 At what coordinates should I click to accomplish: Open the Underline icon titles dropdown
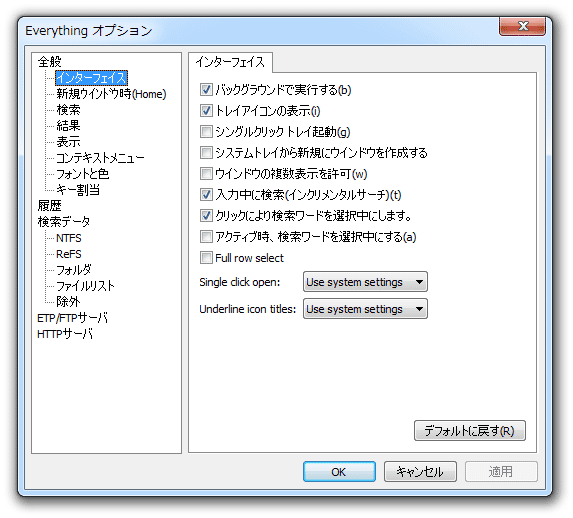point(365,309)
